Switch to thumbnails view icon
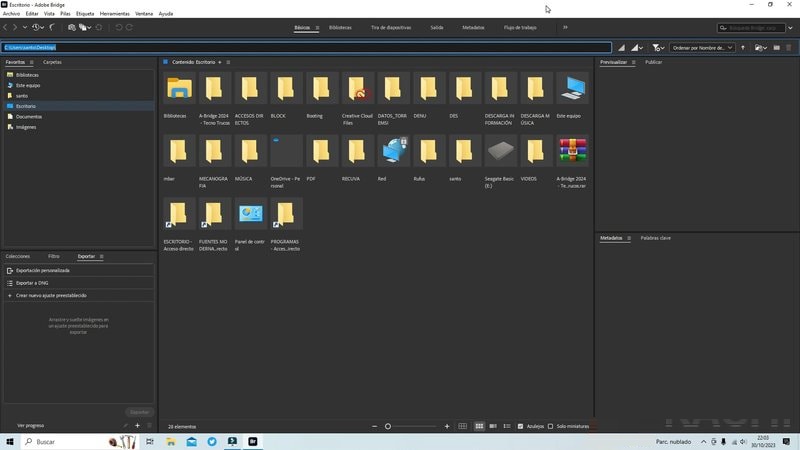This screenshot has width=800, height=450. pyautogui.click(x=479, y=426)
